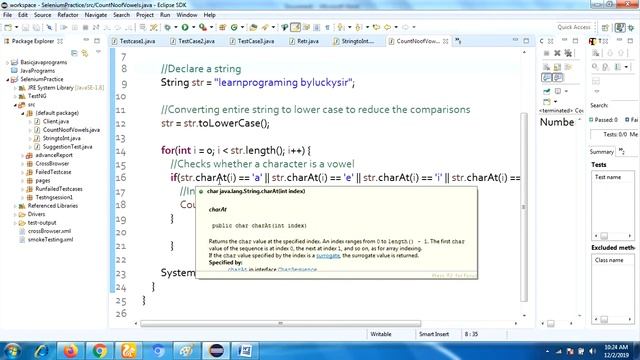
Task: Select CountNoofVowels.java in Package Explorer
Action: point(71,130)
